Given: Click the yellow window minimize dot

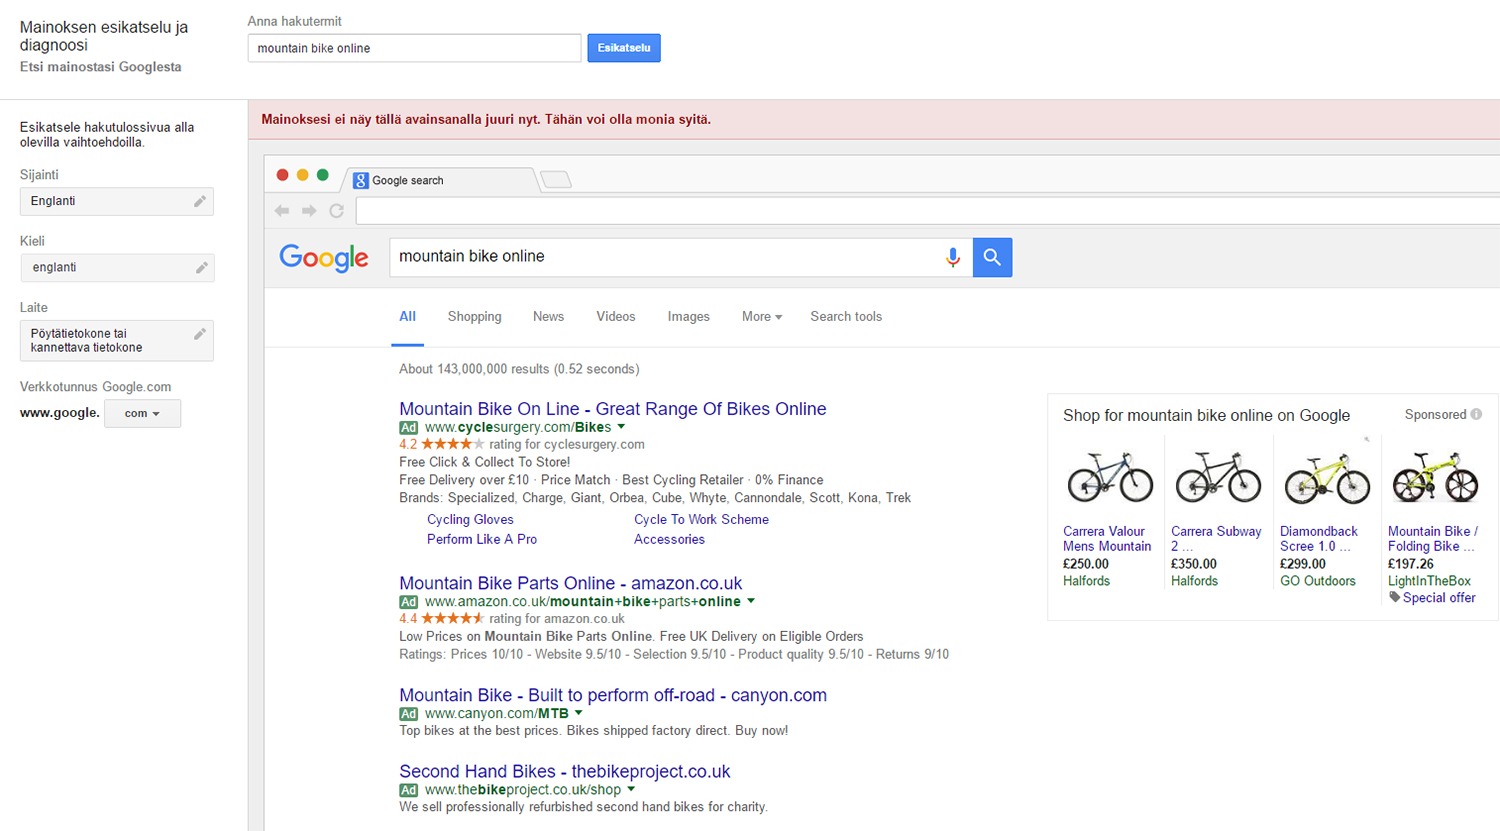Looking at the screenshot, I should point(303,175).
